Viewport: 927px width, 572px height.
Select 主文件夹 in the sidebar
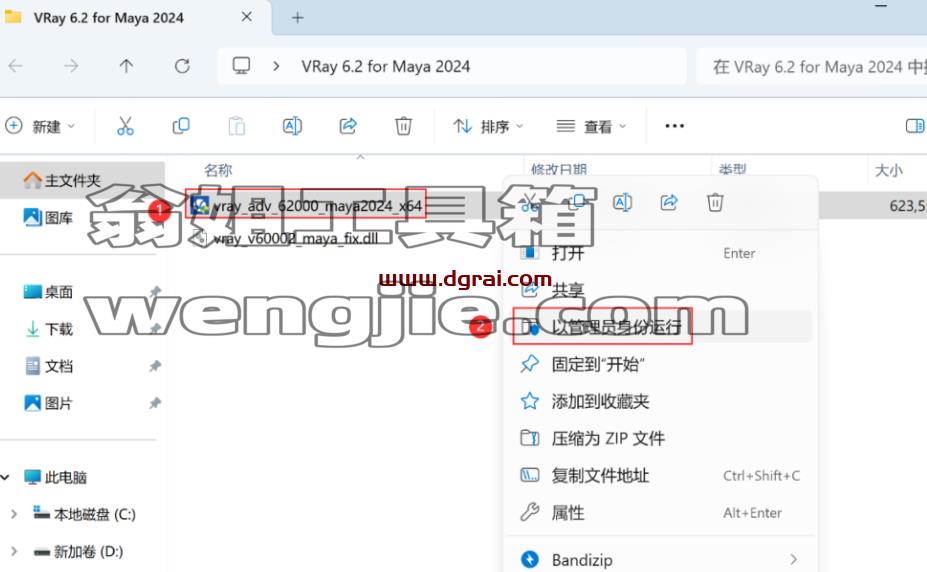(82, 180)
